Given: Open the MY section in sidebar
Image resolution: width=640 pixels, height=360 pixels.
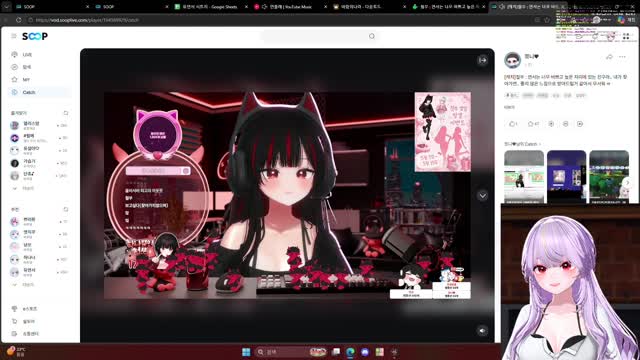Looking at the screenshot, I should click(x=40, y=80).
